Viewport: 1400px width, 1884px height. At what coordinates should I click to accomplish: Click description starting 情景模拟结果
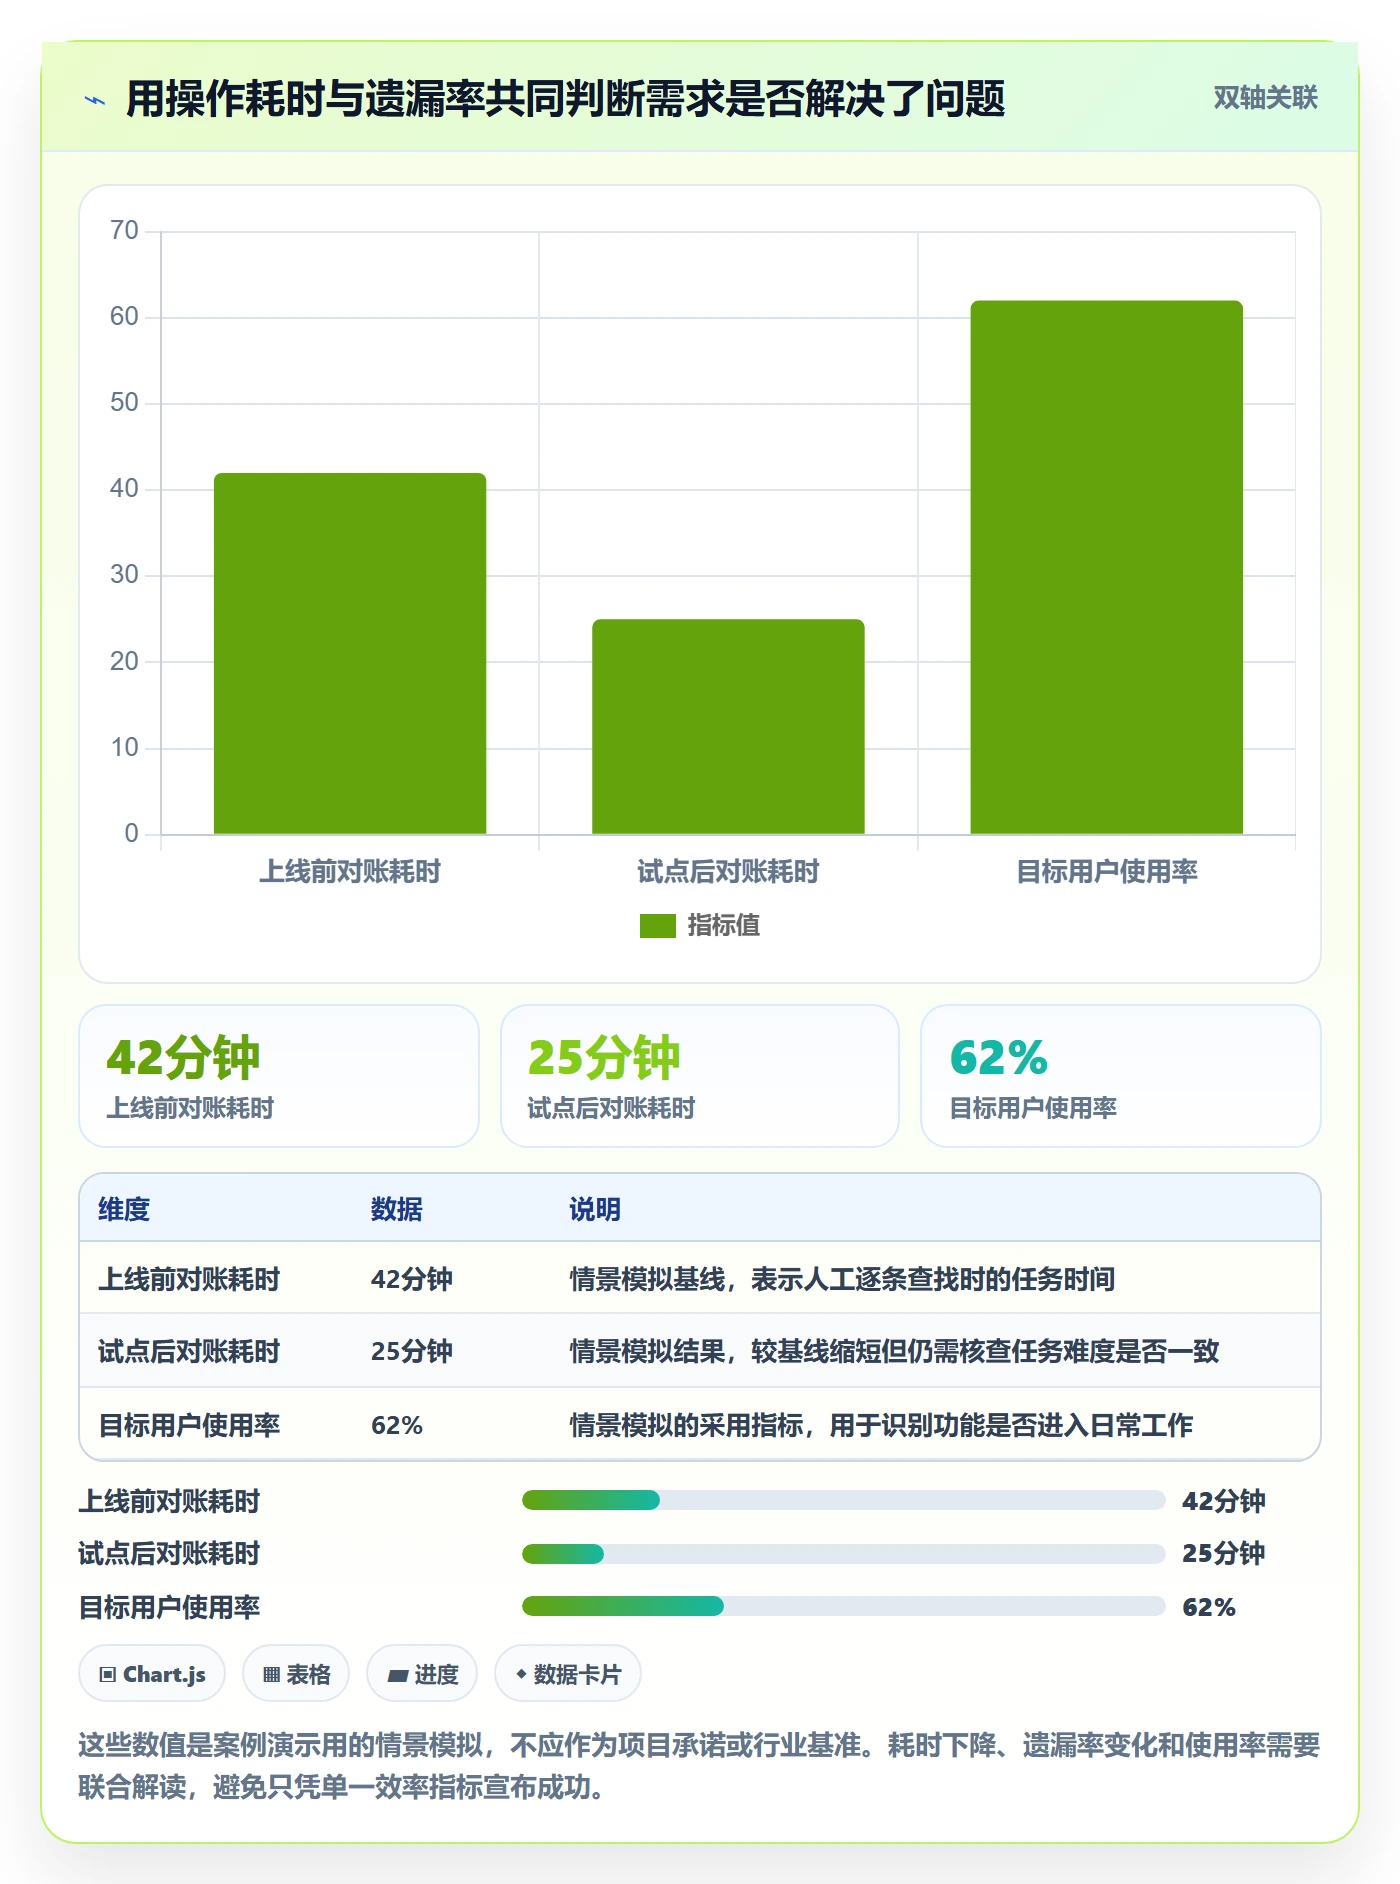[x=894, y=1351]
